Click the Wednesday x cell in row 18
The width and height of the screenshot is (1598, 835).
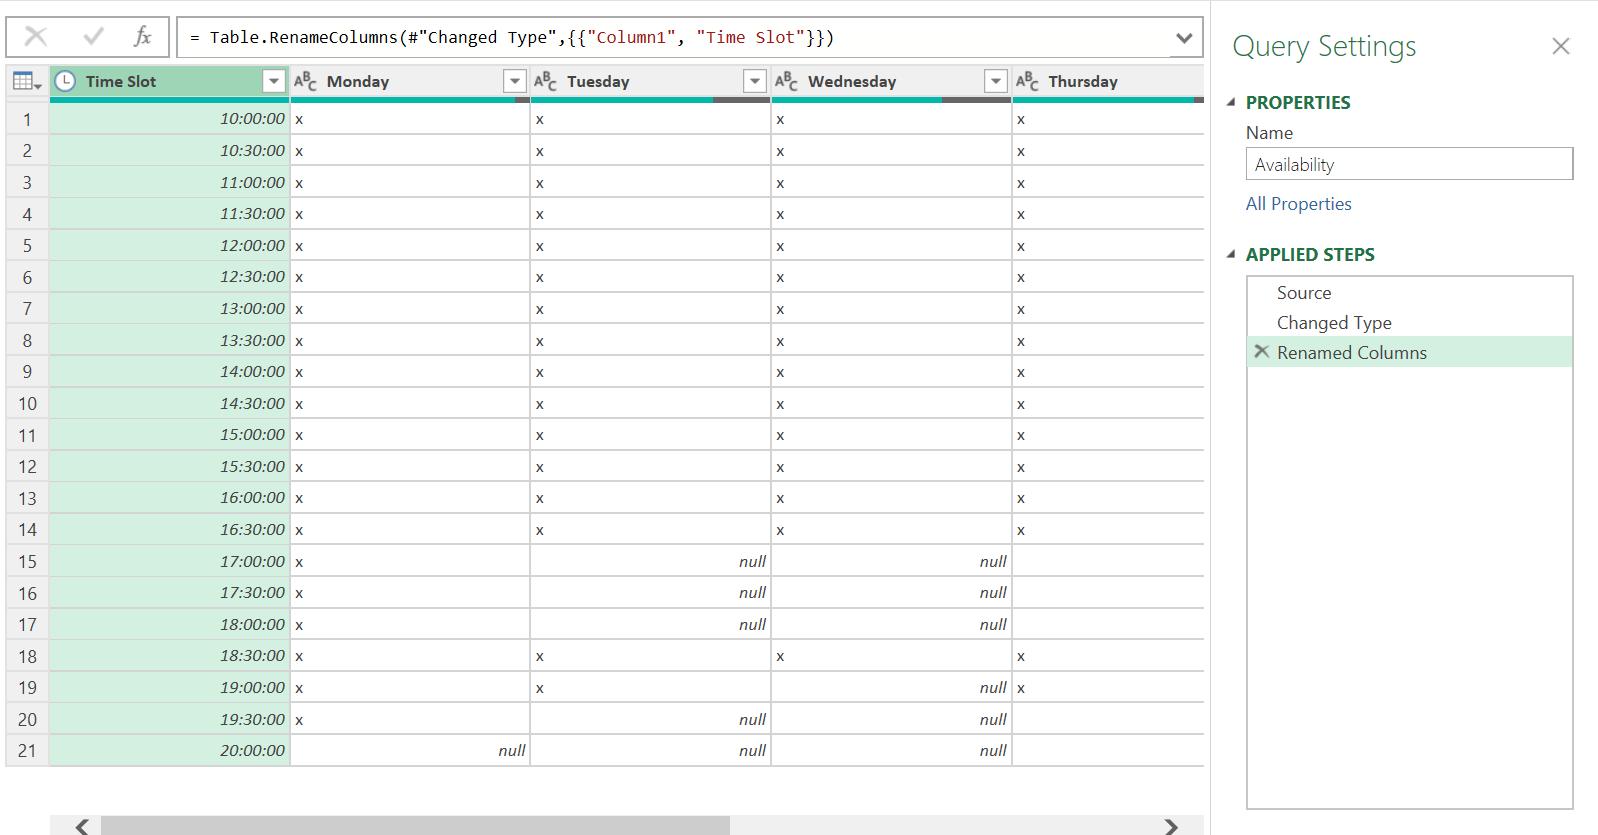pos(891,656)
